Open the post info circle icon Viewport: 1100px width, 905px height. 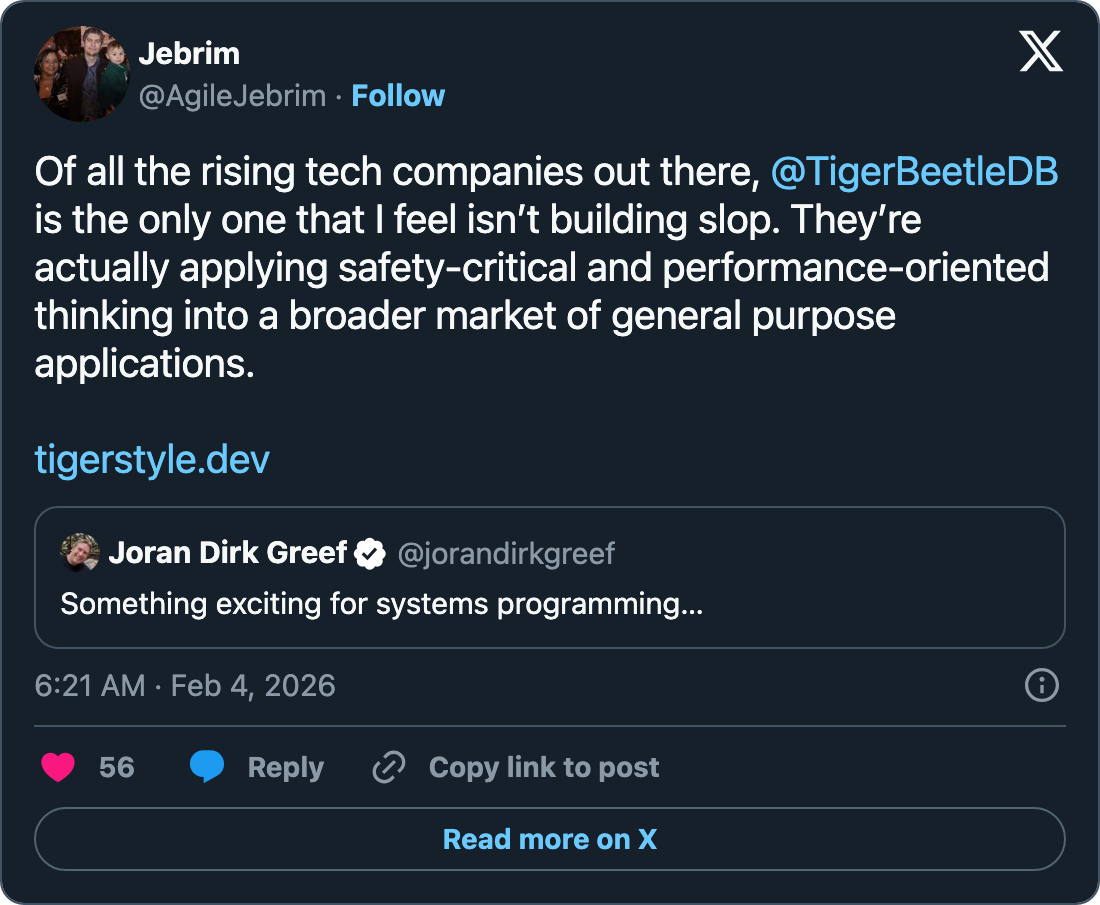[1042, 685]
